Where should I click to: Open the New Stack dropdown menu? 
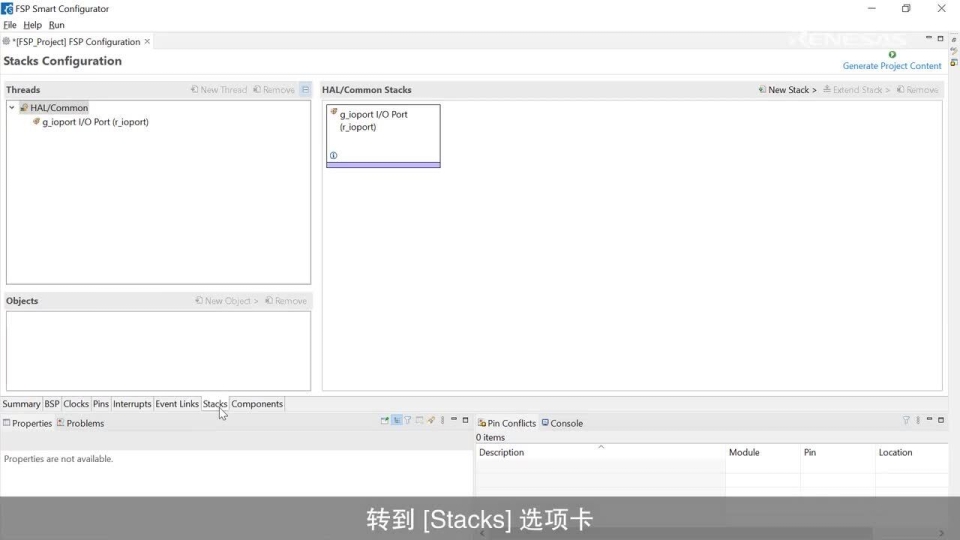coord(787,90)
